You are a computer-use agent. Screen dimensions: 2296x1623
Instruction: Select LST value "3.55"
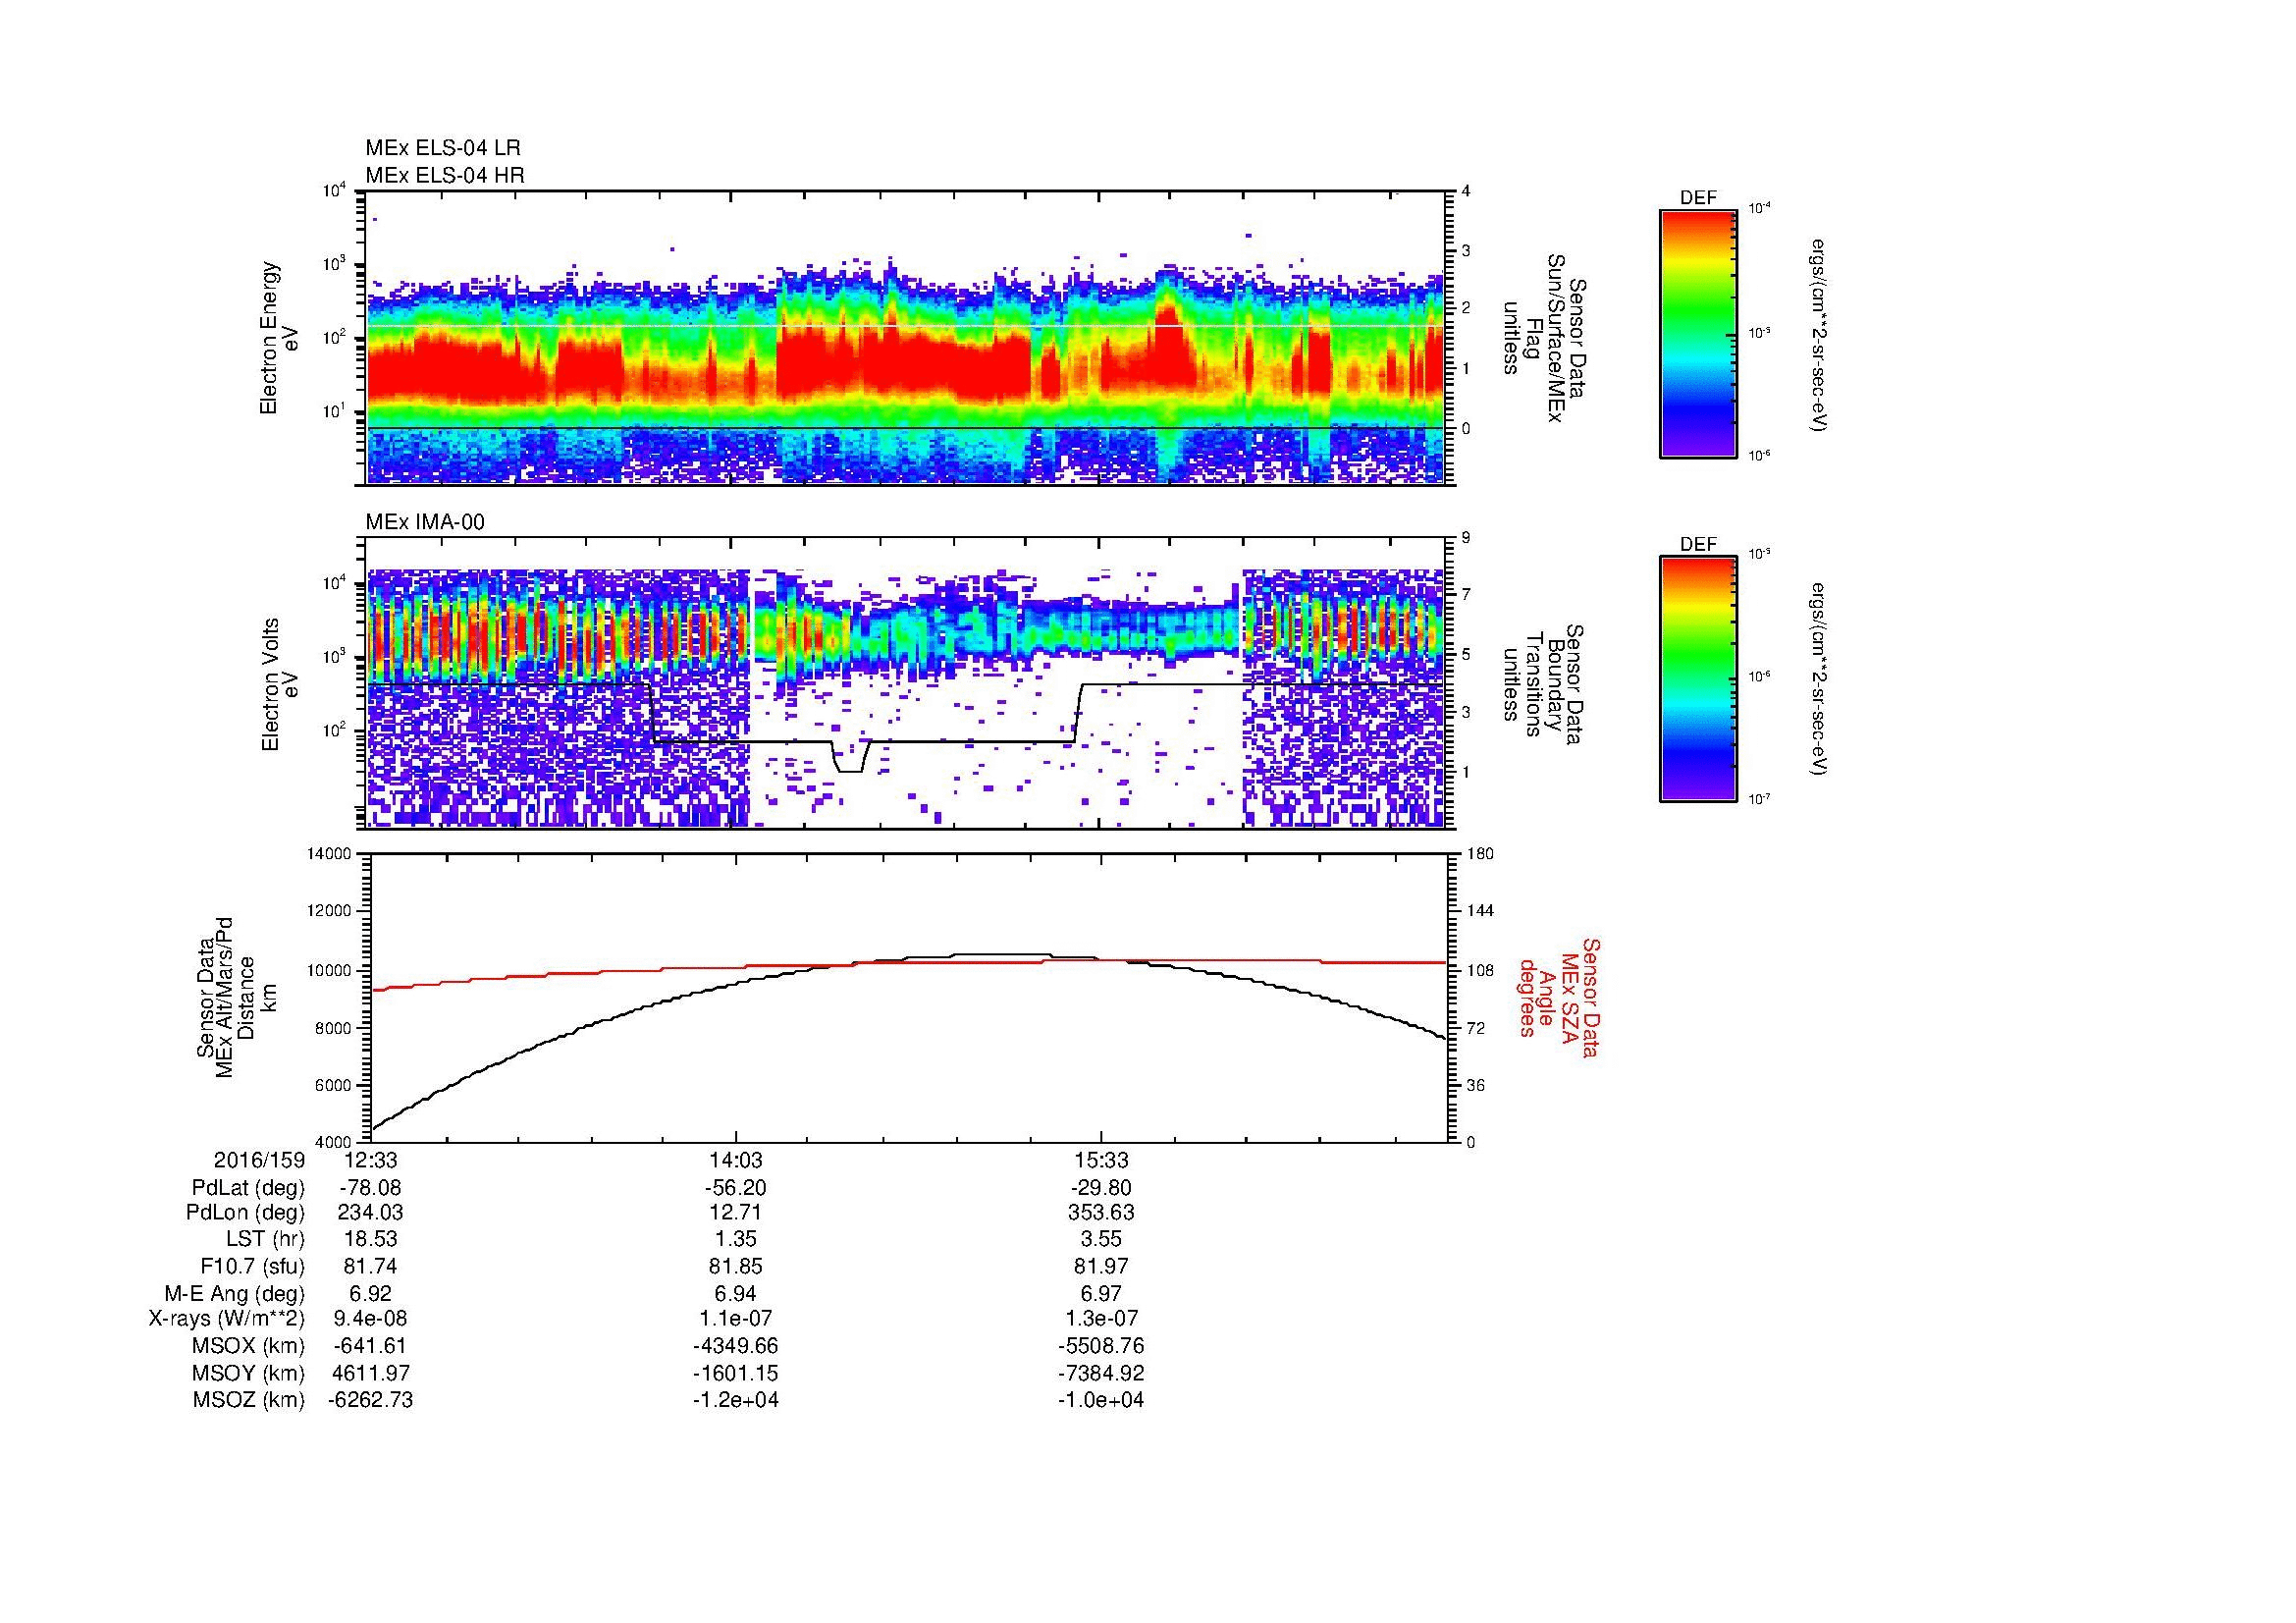point(1100,1239)
